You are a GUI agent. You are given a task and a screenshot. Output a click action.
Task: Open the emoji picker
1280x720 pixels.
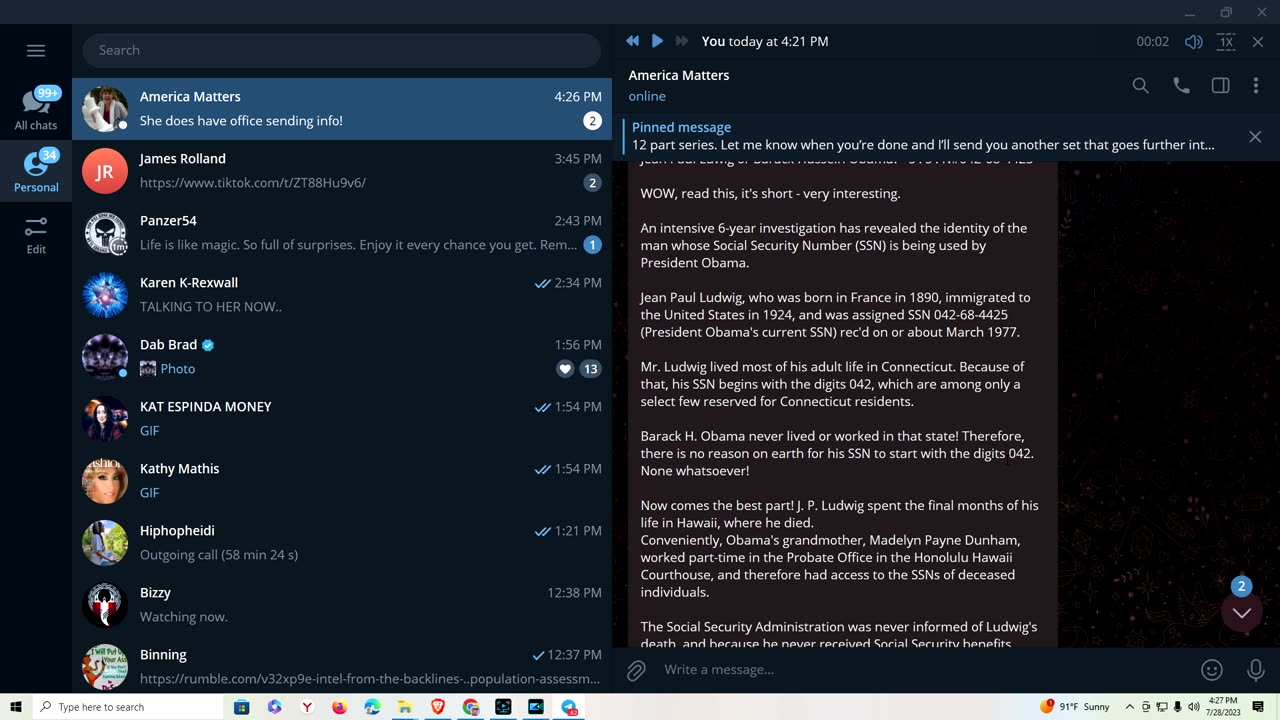pos(1212,670)
